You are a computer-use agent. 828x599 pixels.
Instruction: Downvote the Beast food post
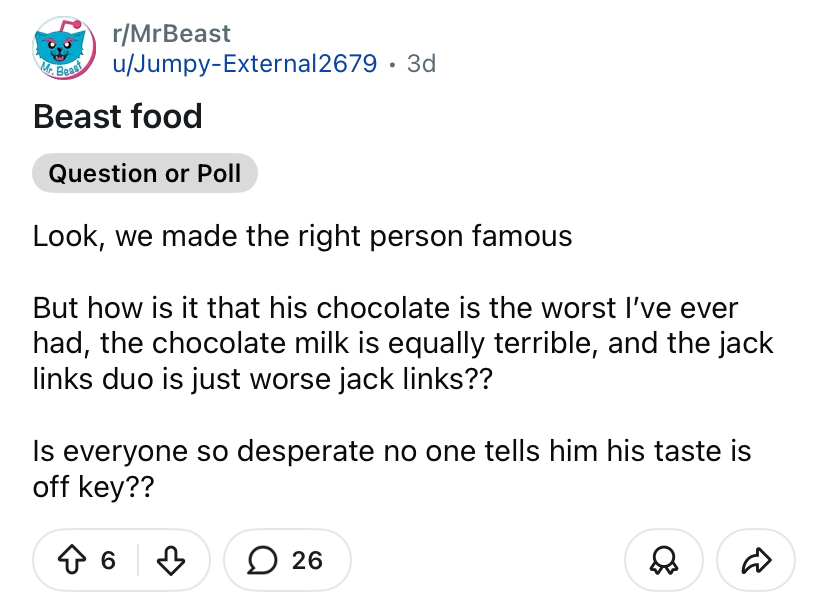click(x=171, y=560)
